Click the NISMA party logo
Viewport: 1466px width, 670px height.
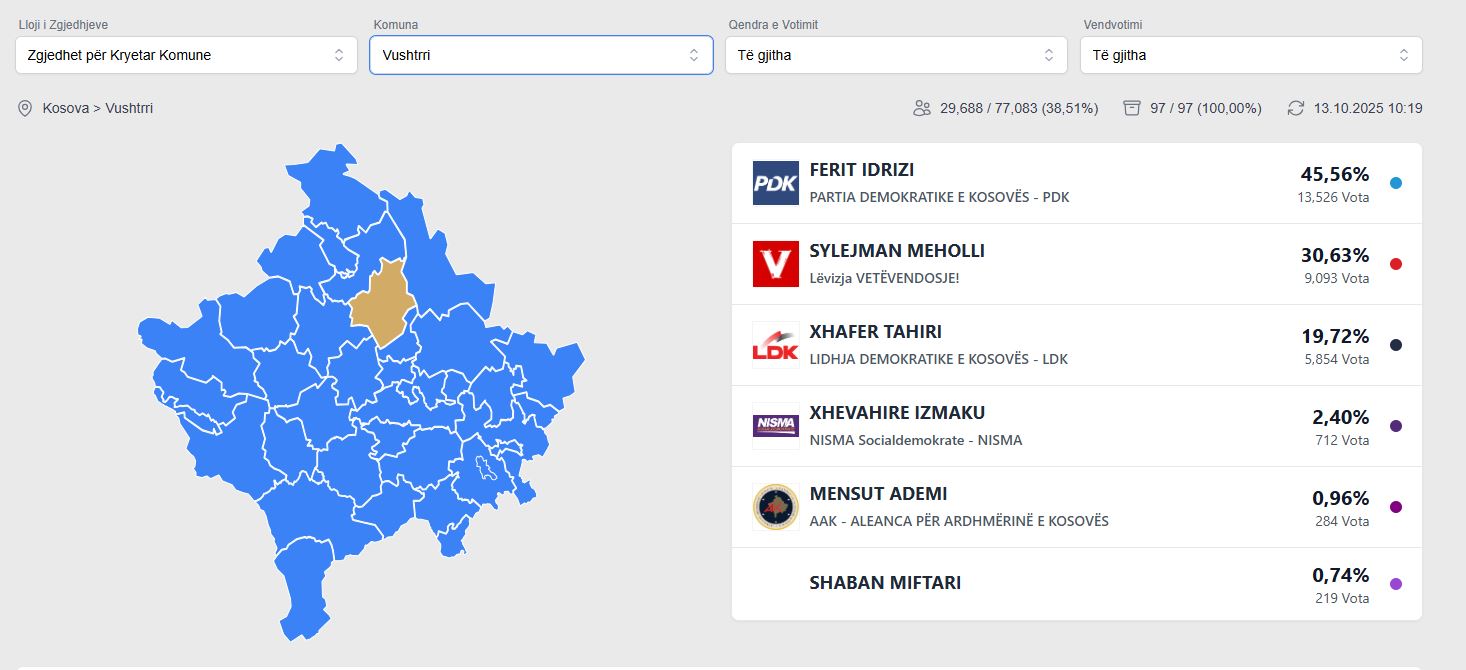click(x=775, y=426)
